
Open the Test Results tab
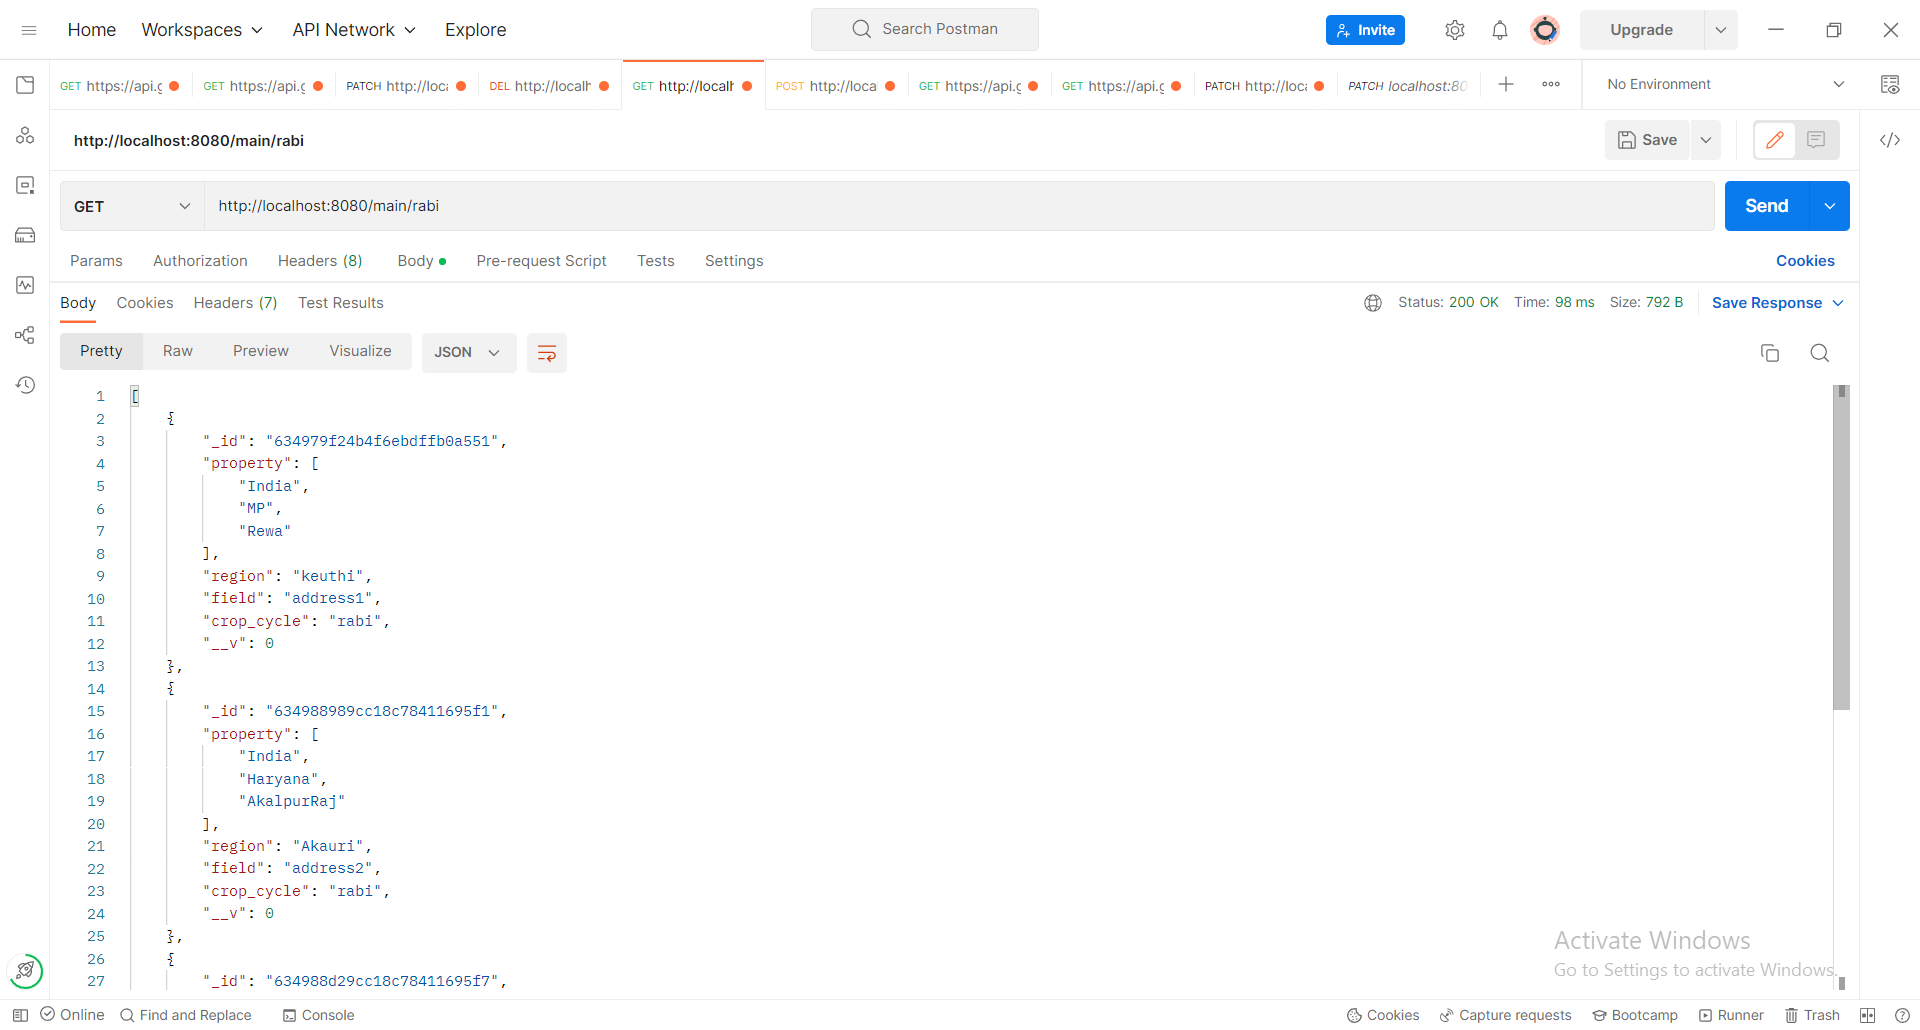(x=340, y=303)
